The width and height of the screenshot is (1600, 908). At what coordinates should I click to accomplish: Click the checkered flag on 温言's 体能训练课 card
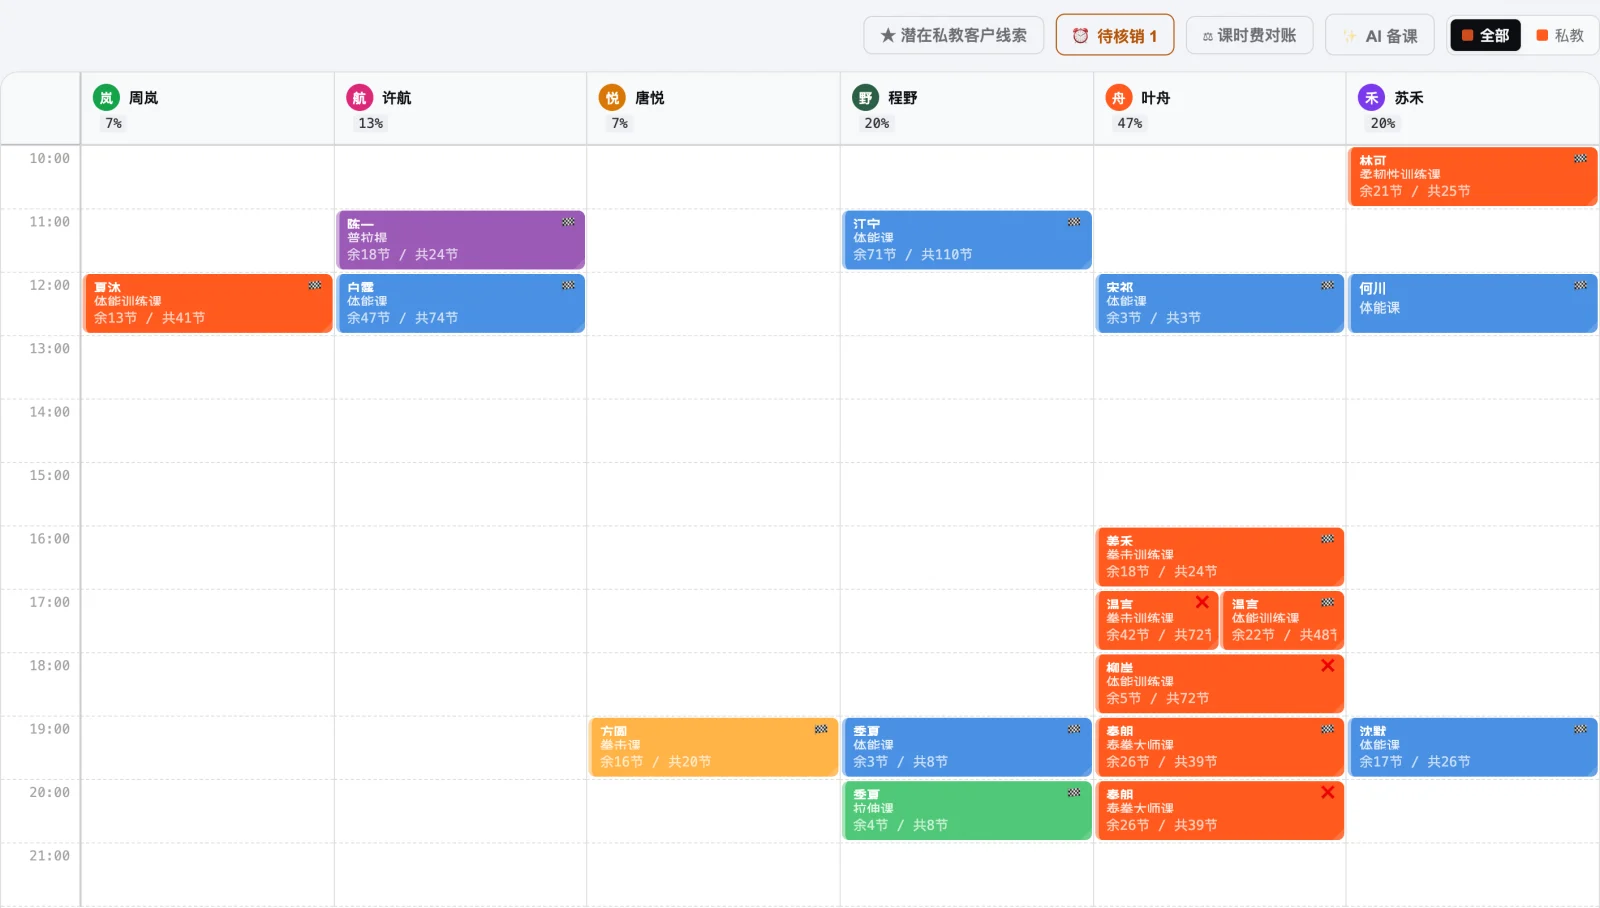[1327, 602]
